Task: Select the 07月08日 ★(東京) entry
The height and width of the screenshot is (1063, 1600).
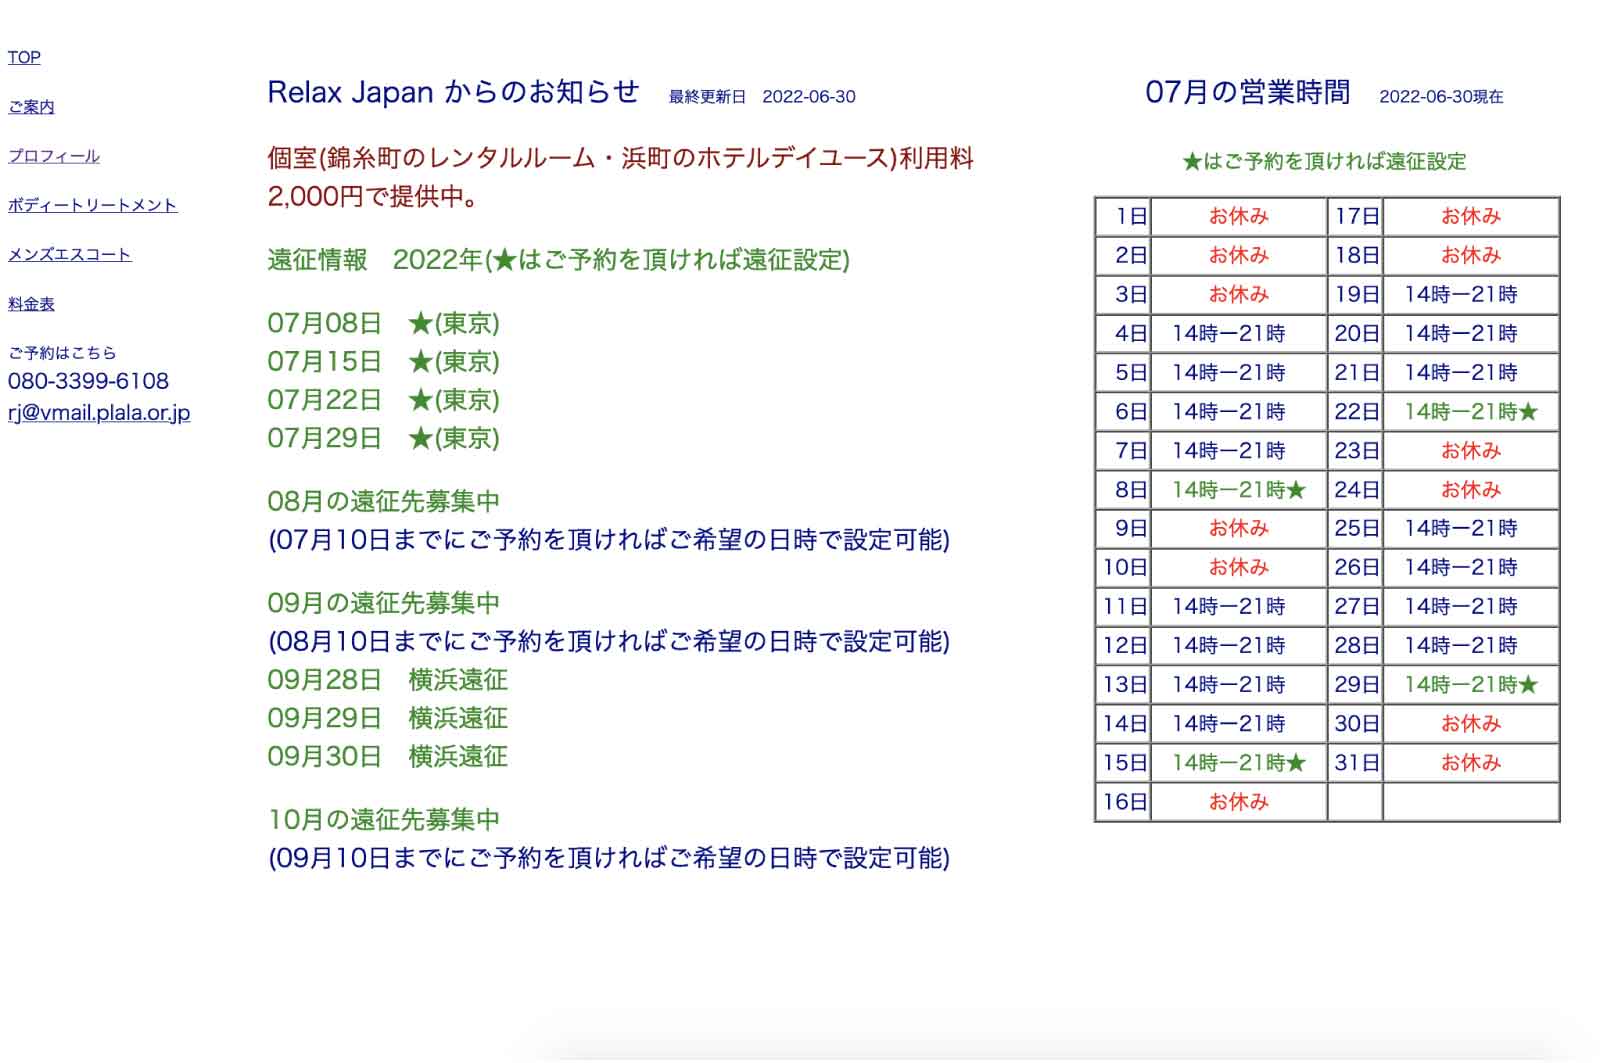Action: (383, 324)
